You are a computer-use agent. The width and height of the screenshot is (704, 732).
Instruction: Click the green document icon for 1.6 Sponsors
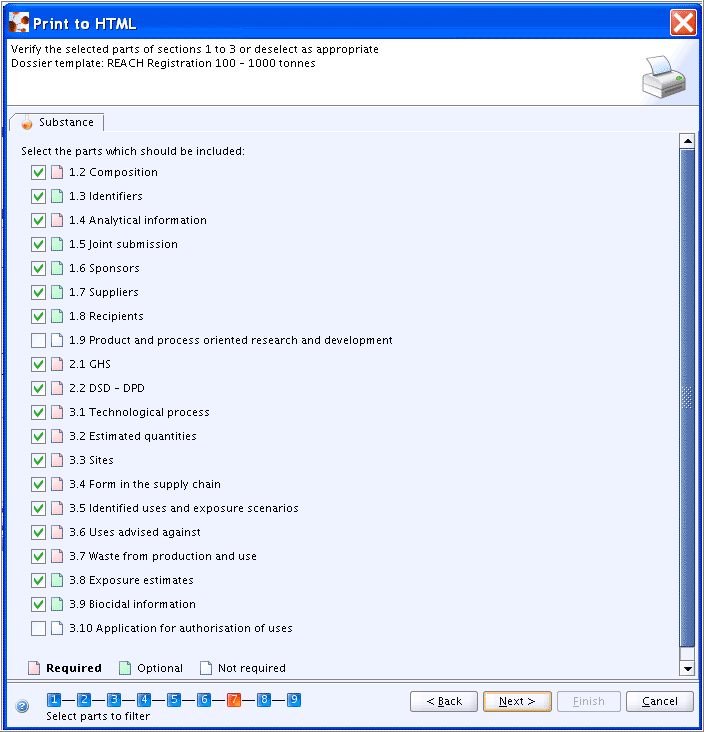57,268
